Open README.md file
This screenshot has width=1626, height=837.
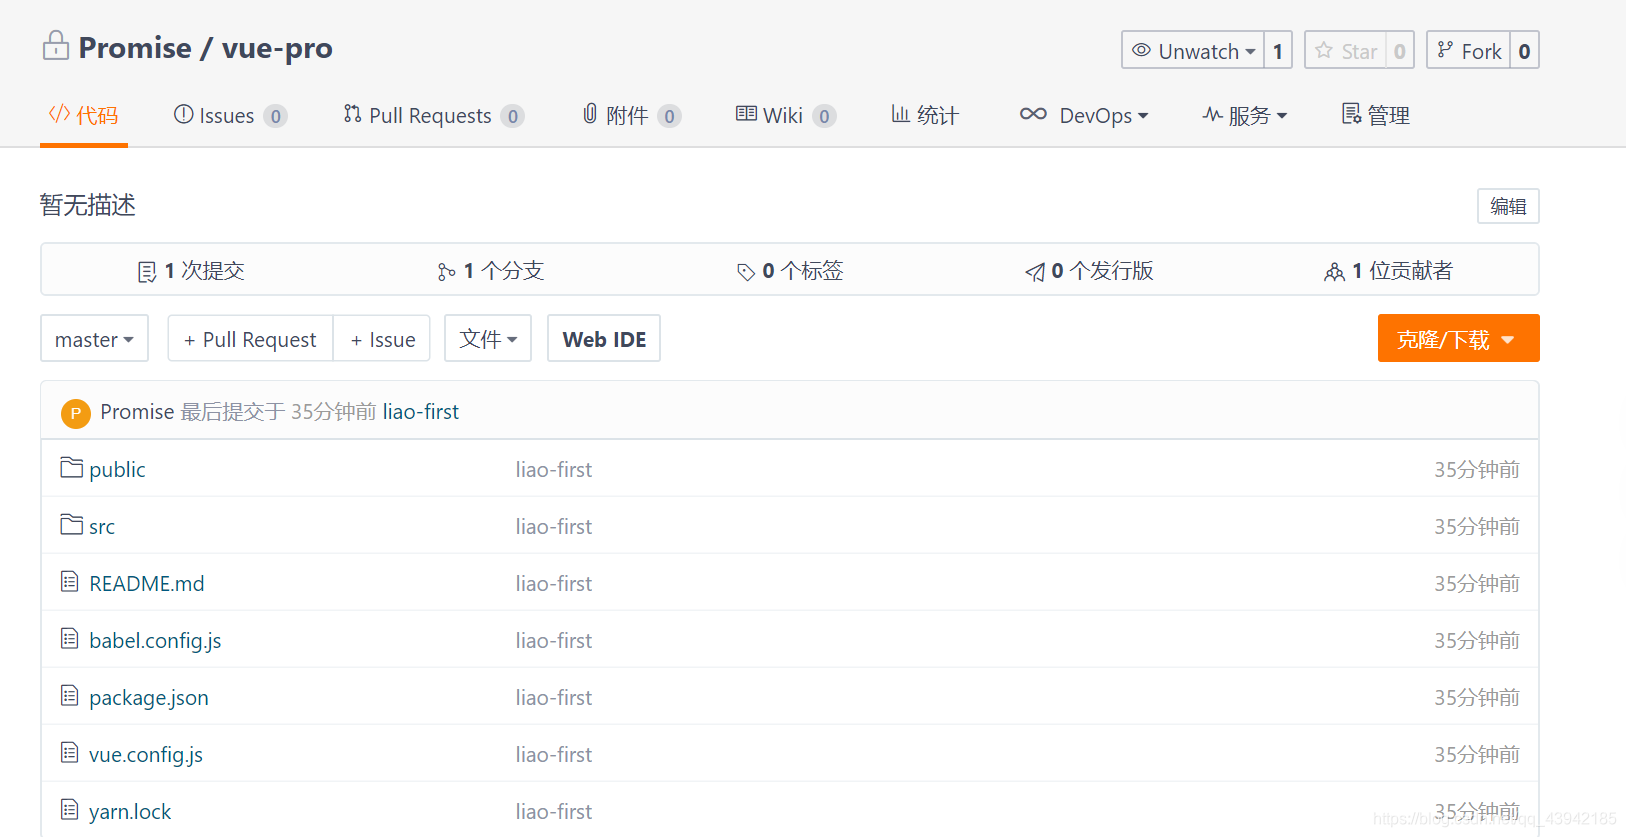(x=147, y=583)
